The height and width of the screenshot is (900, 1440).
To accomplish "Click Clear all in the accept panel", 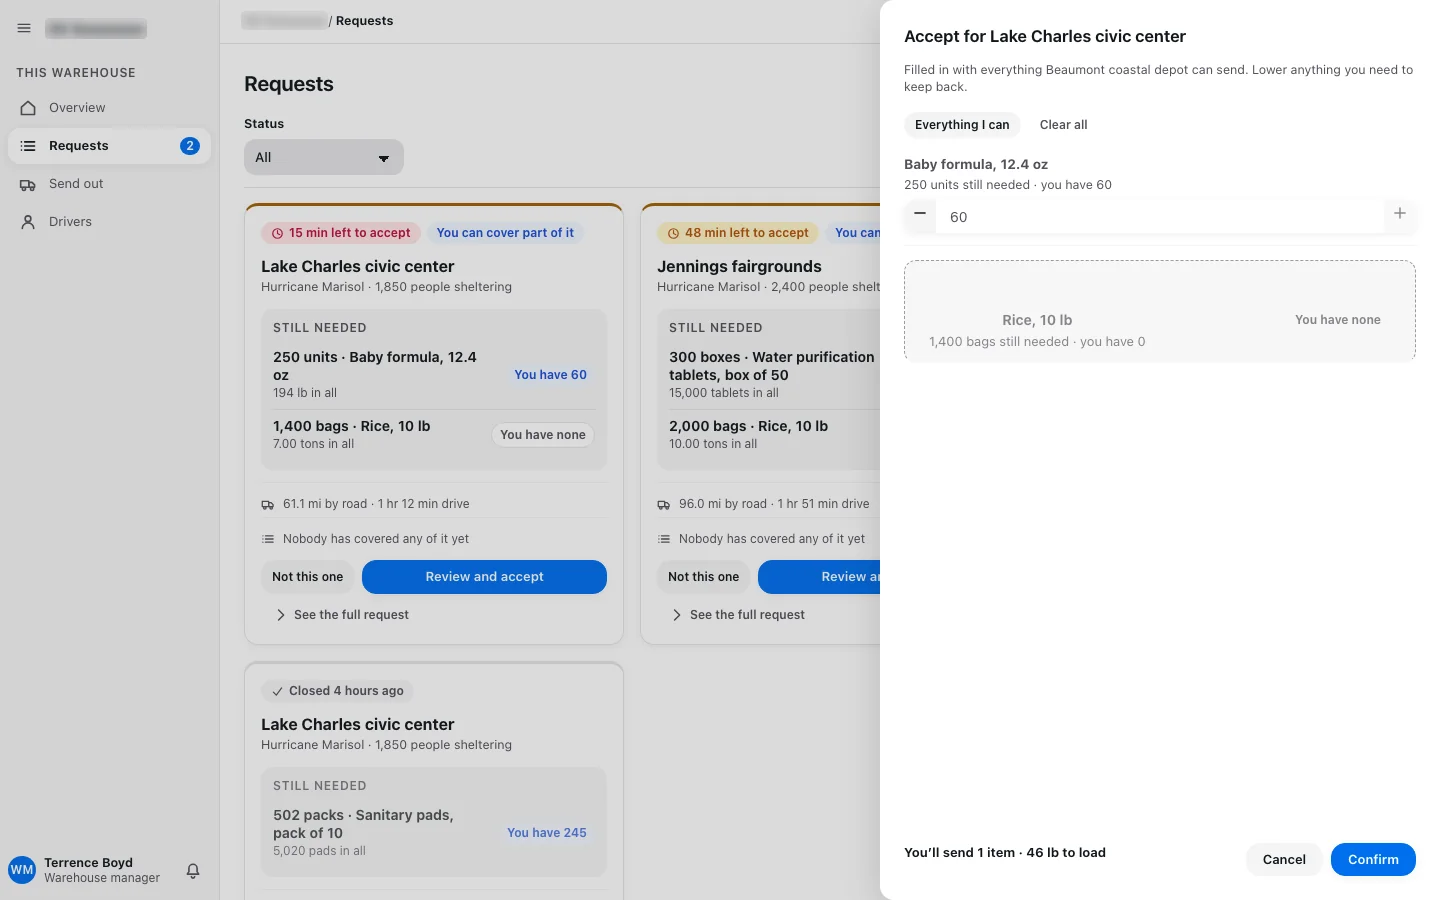I will tap(1063, 125).
